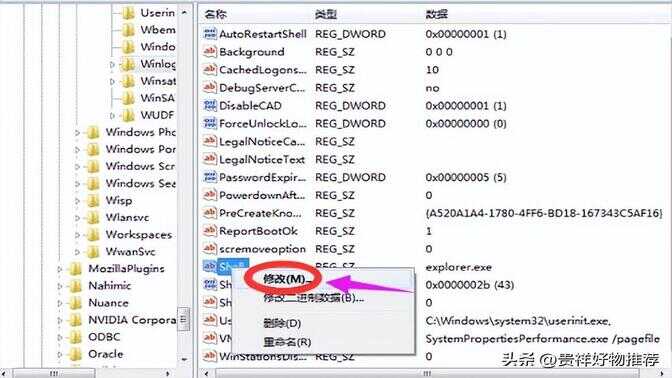Viewport: 672px width, 378px height.
Task: Expand the Winlogon tree node
Action: [112, 64]
